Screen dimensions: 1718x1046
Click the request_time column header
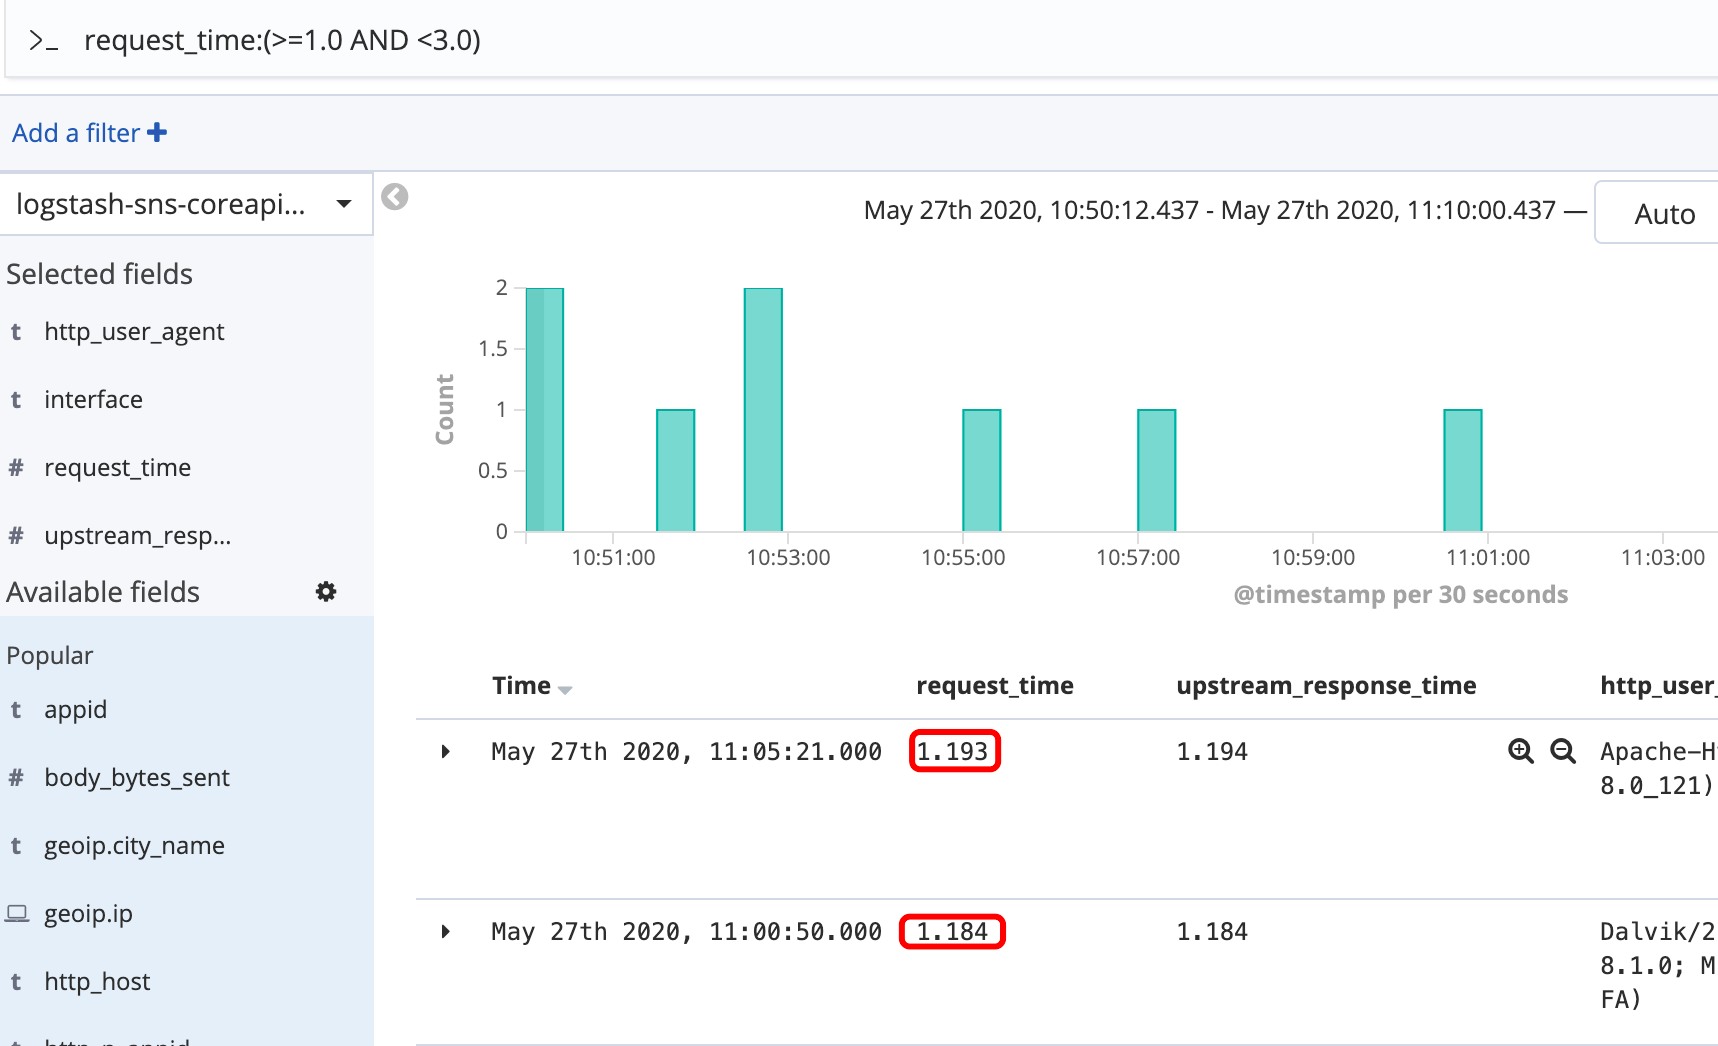(x=994, y=686)
